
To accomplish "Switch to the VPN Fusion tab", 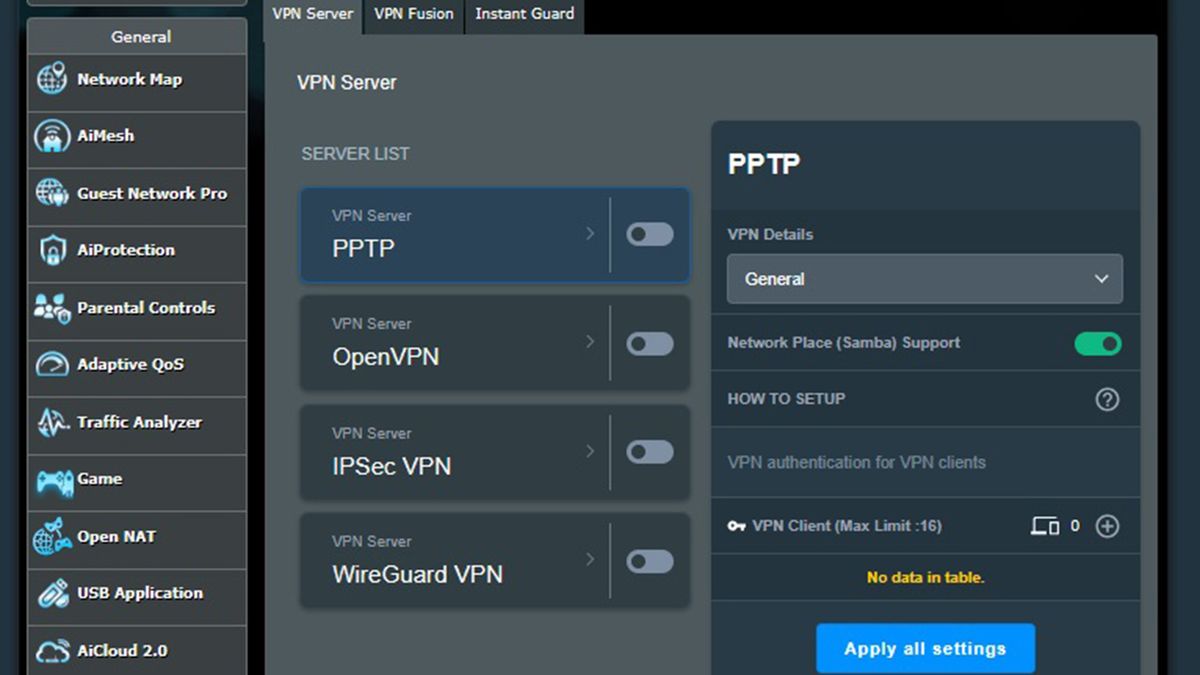I will click(414, 14).
